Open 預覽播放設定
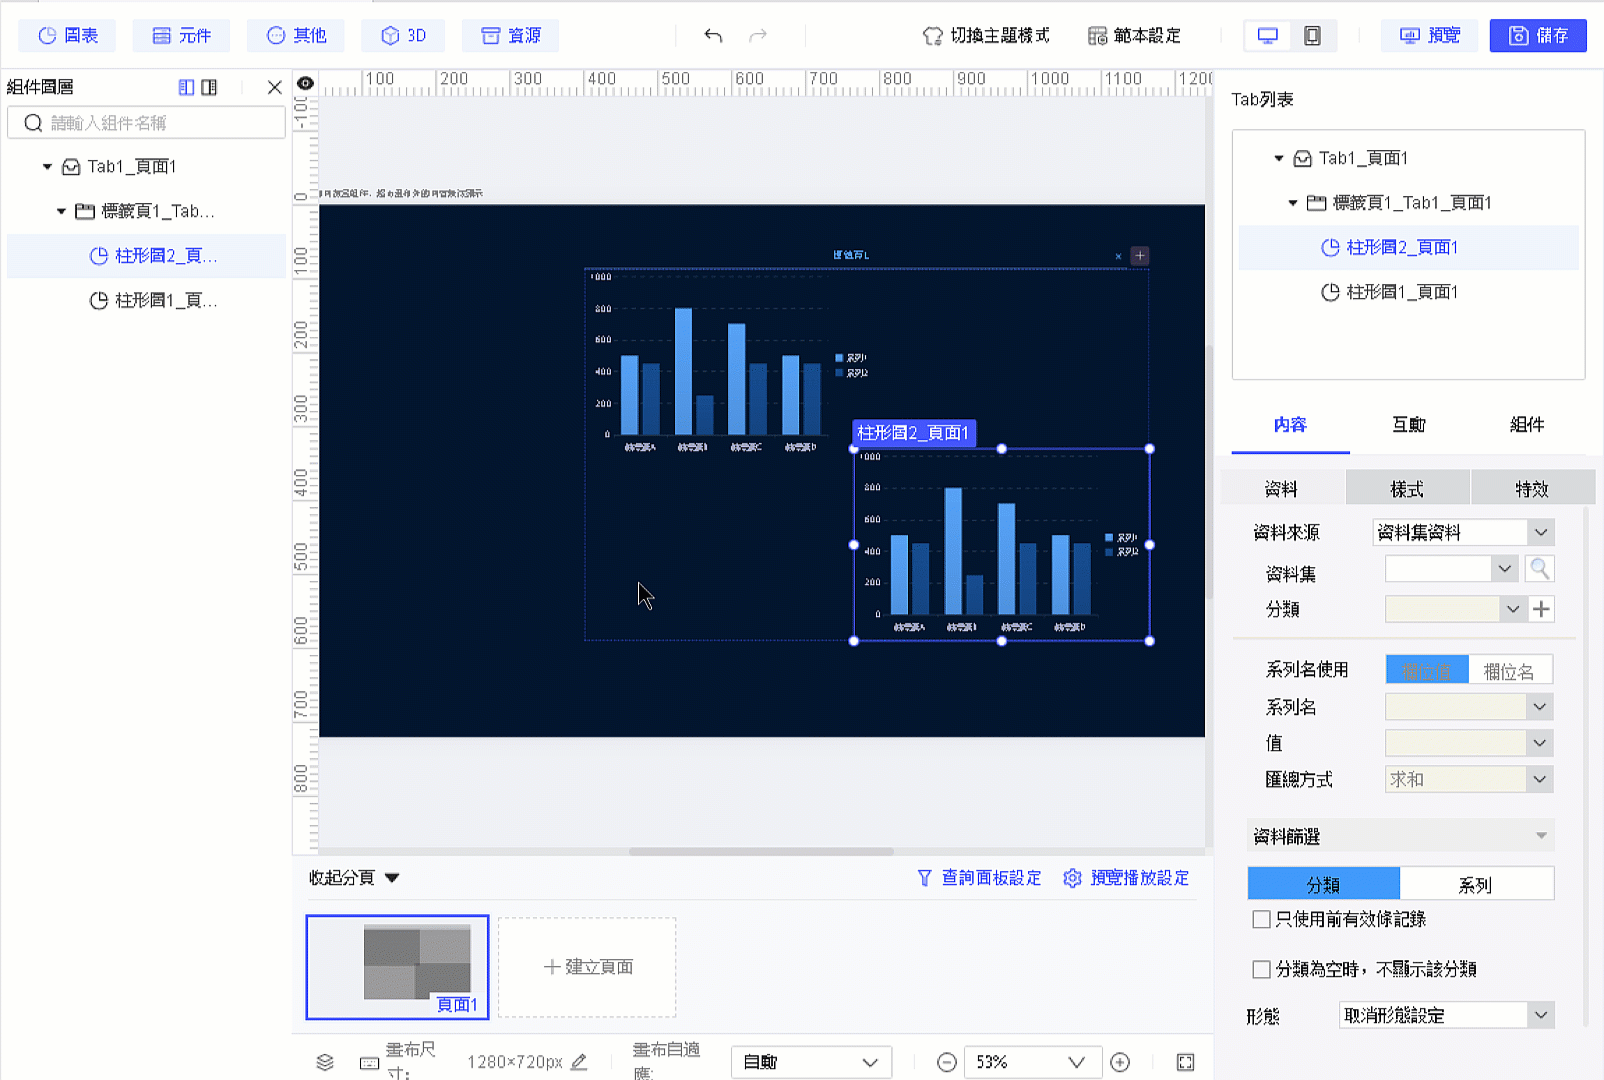Viewport: 1604px width, 1080px height. coord(1126,878)
